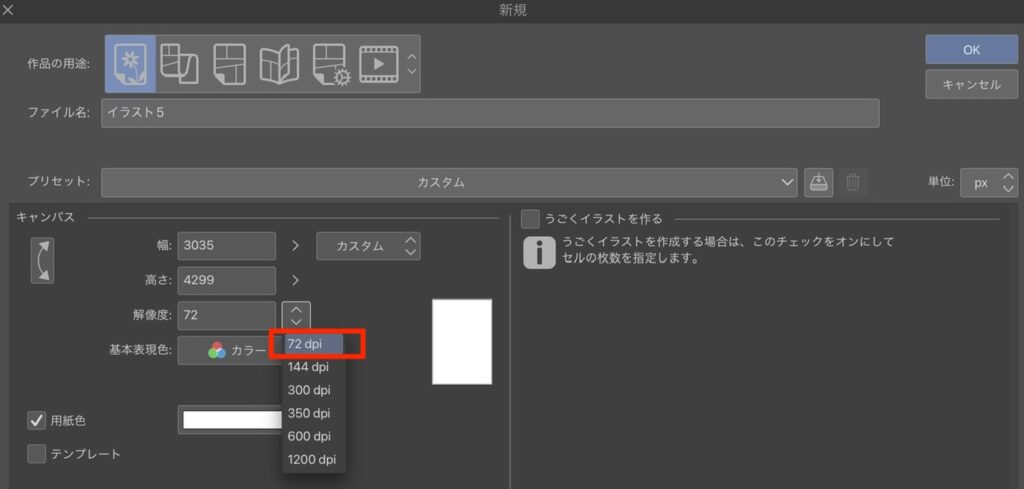The width and height of the screenshot is (1024, 489).
Task: Open the プリセット dropdown showing カスタム
Action: [449, 183]
